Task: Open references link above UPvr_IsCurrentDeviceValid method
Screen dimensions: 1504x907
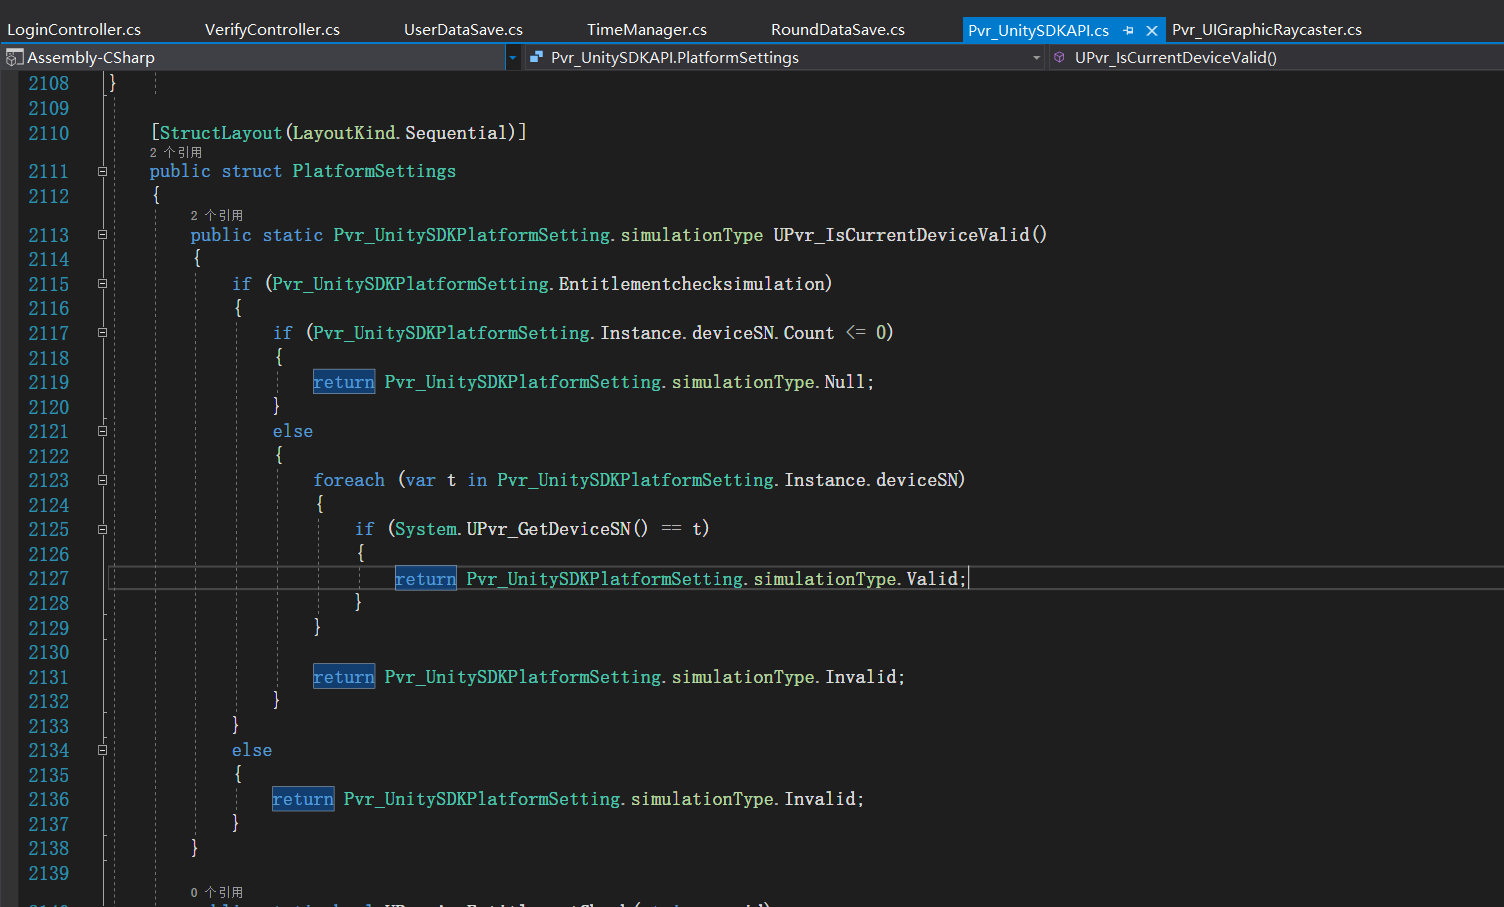Action: pos(217,215)
